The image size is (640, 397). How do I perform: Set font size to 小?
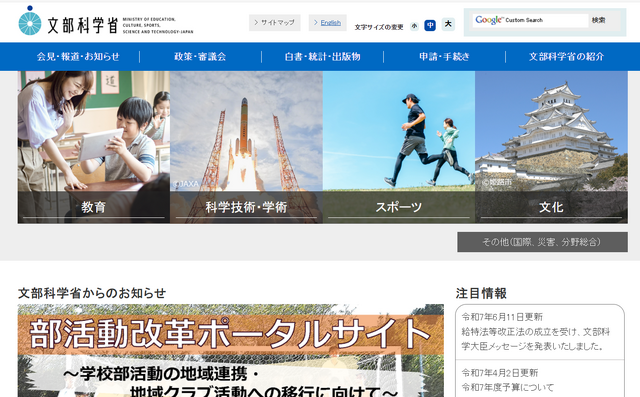coord(414,26)
